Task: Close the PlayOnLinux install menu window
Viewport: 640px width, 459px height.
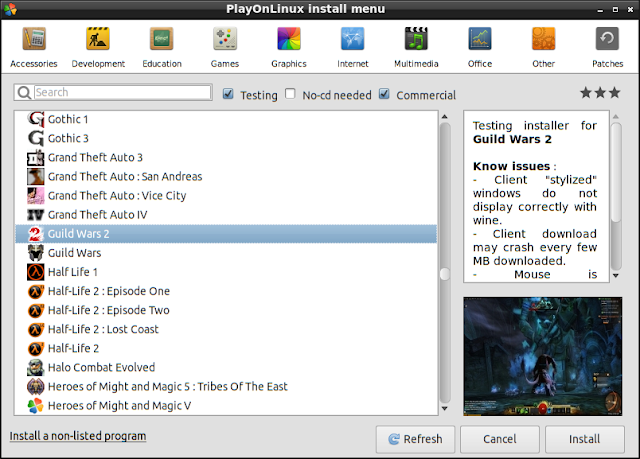Action: coord(630,9)
